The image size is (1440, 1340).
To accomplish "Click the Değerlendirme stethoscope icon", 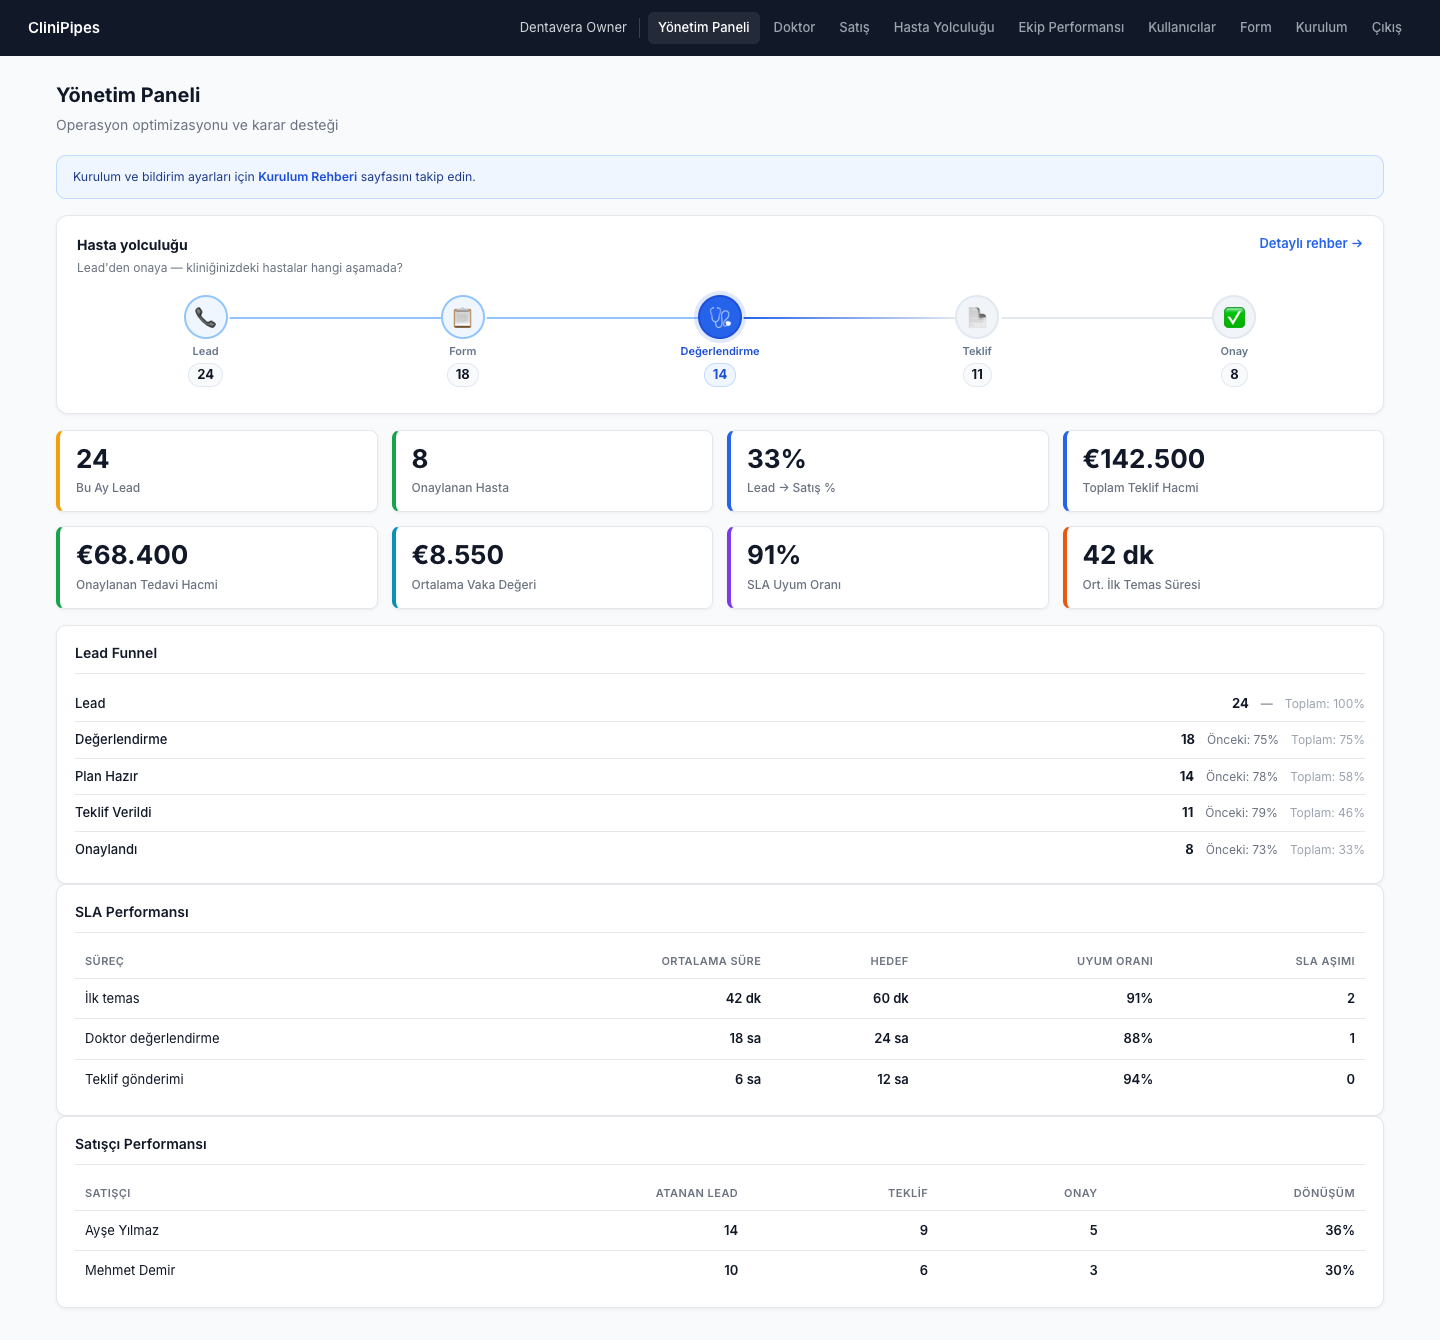I will point(720,318).
